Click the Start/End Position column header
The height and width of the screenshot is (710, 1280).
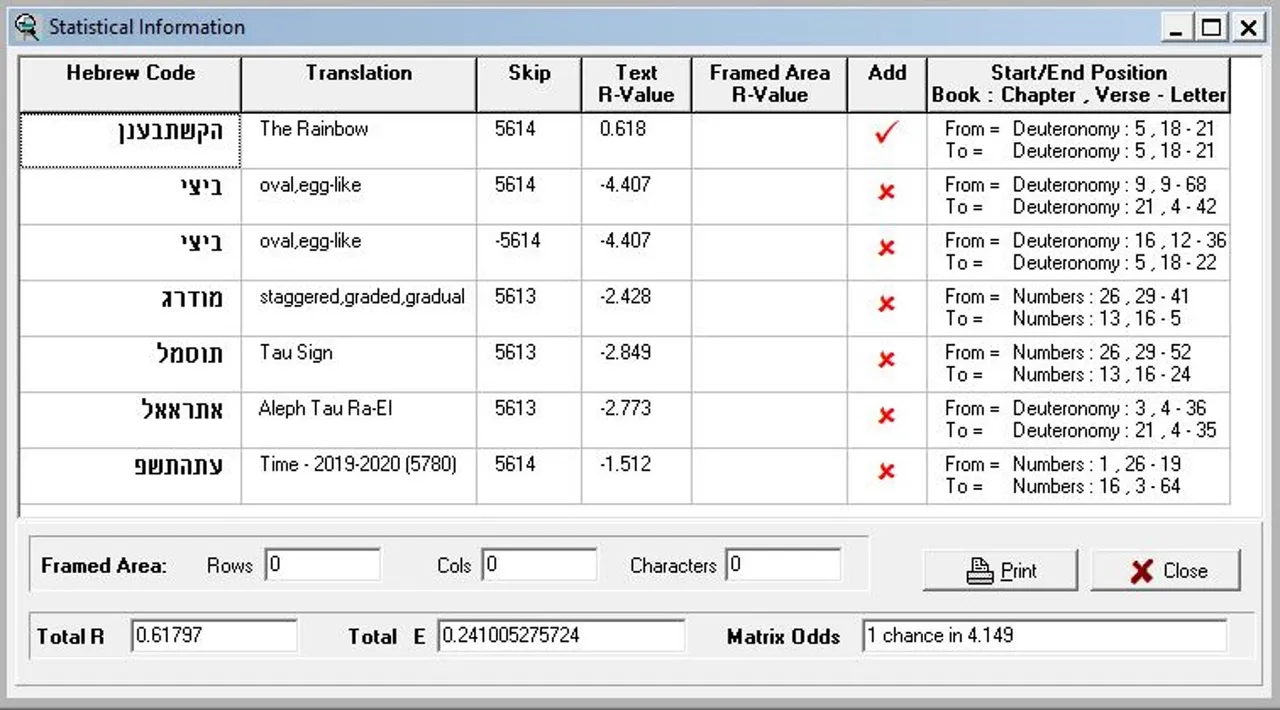1078,84
